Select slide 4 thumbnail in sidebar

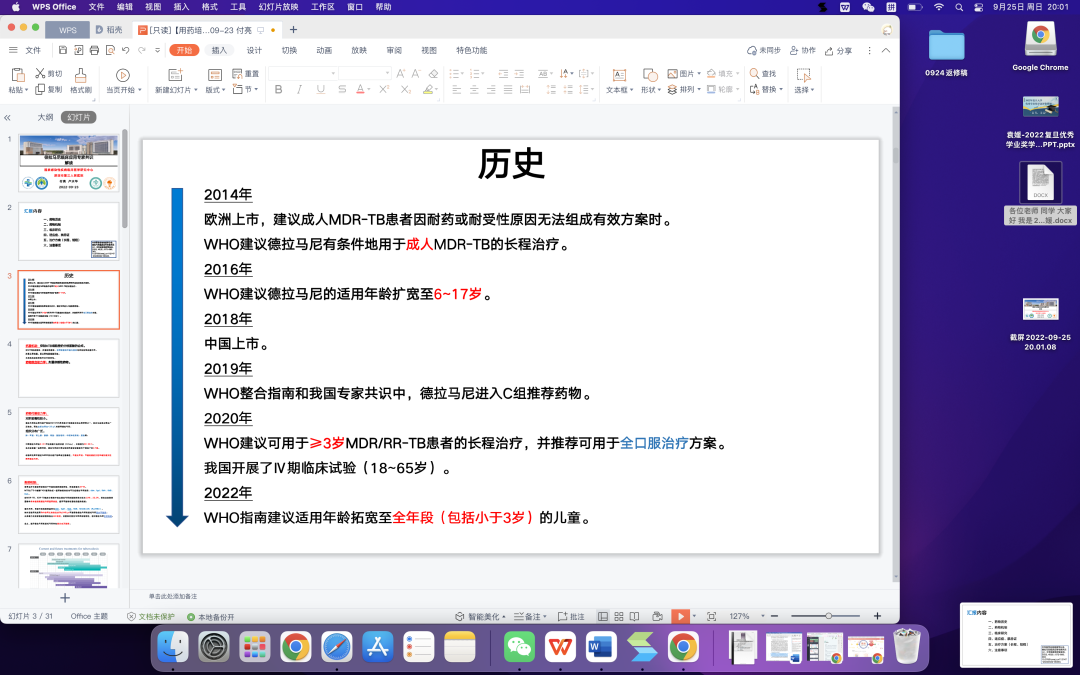(68, 367)
